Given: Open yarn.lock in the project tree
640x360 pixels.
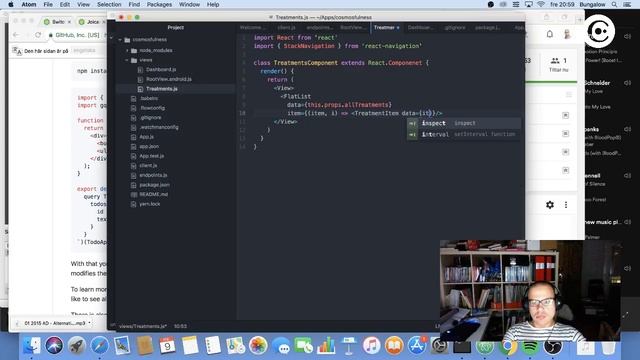Looking at the screenshot, I should pyautogui.click(x=150, y=204).
